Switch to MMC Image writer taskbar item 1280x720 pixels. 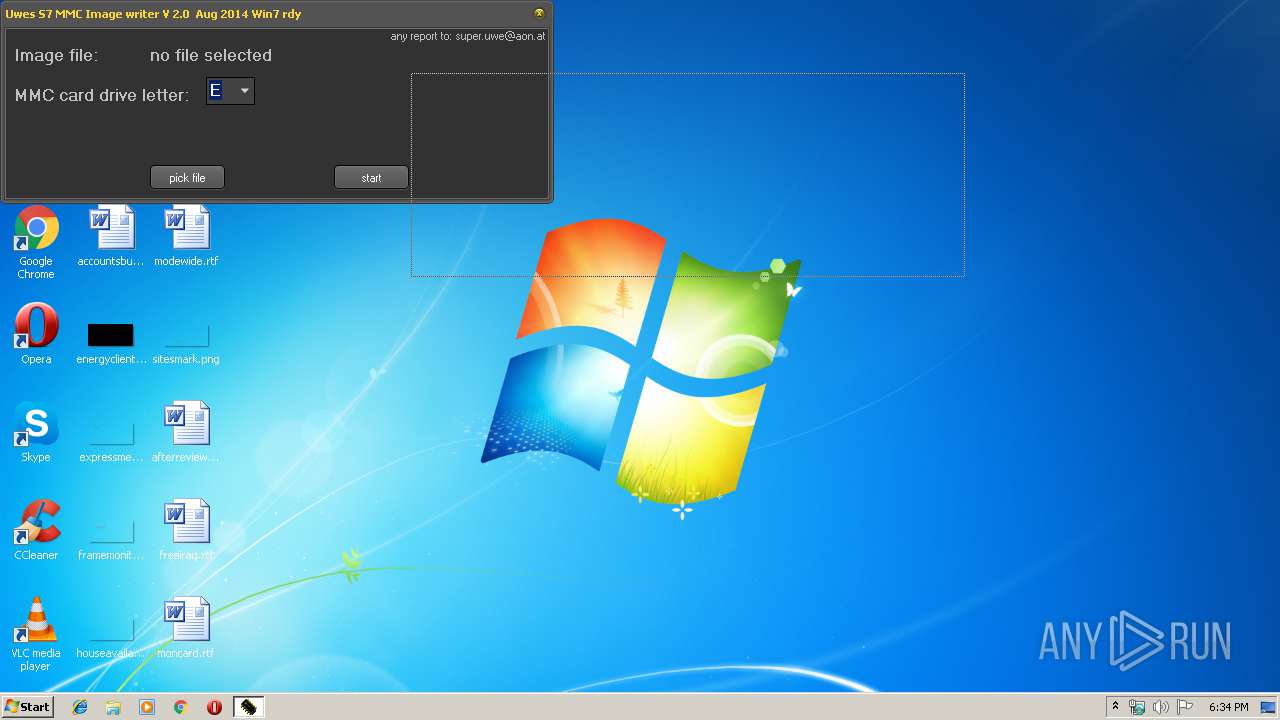tap(248, 707)
